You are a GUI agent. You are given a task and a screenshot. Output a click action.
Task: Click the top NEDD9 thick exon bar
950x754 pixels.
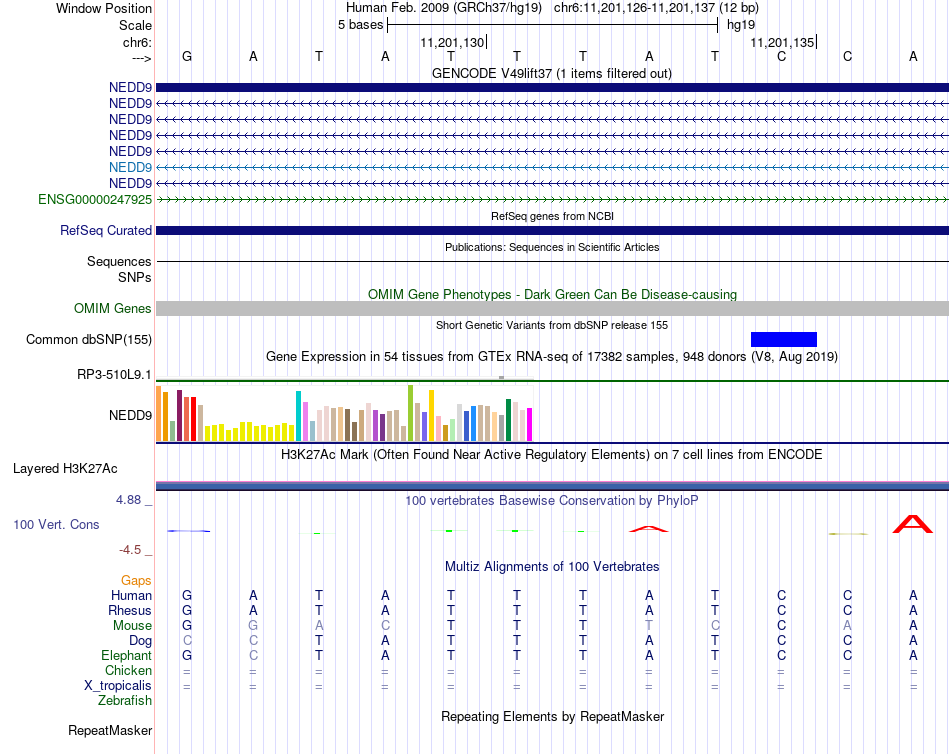click(x=552, y=87)
